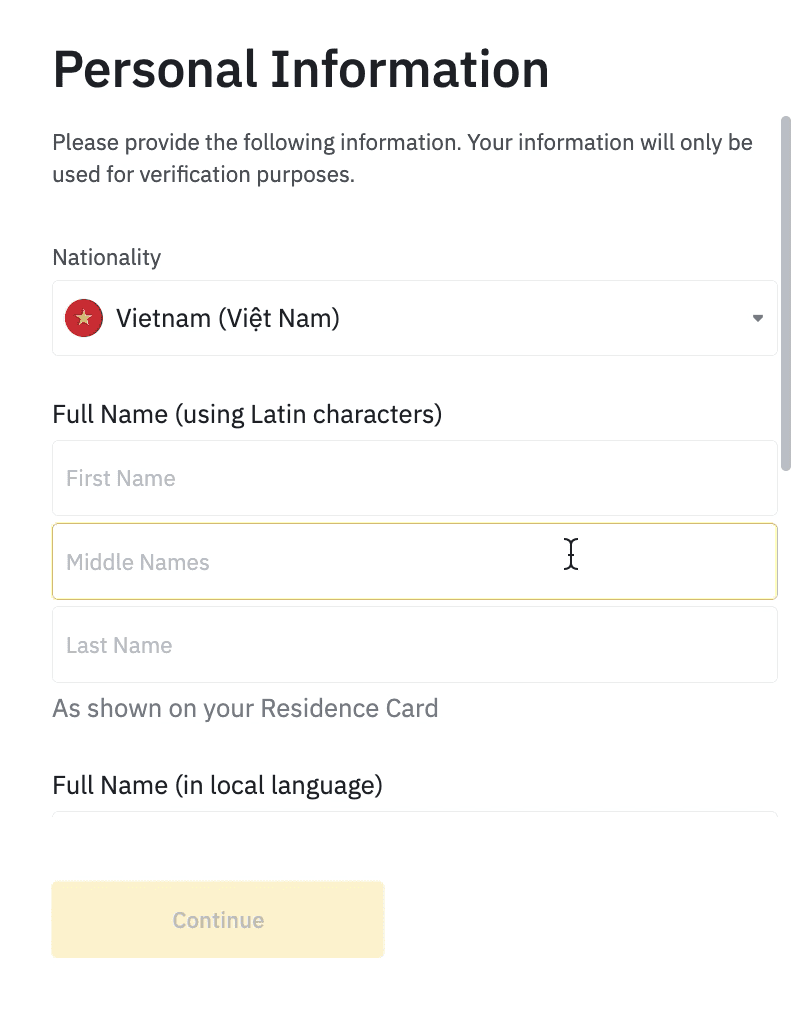Expand the Nationality dropdown arrow
This screenshot has height=1018, width=794.
click(x=758, y=319)
